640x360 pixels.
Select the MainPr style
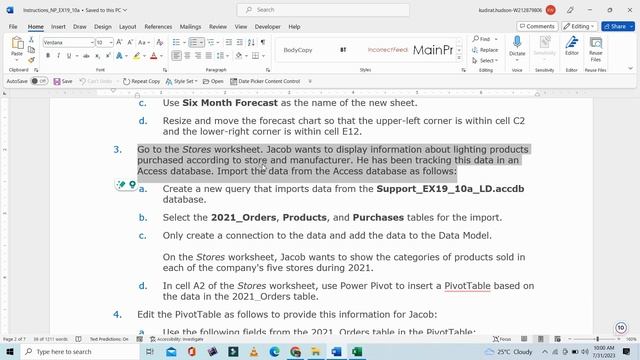coord(433,50)
